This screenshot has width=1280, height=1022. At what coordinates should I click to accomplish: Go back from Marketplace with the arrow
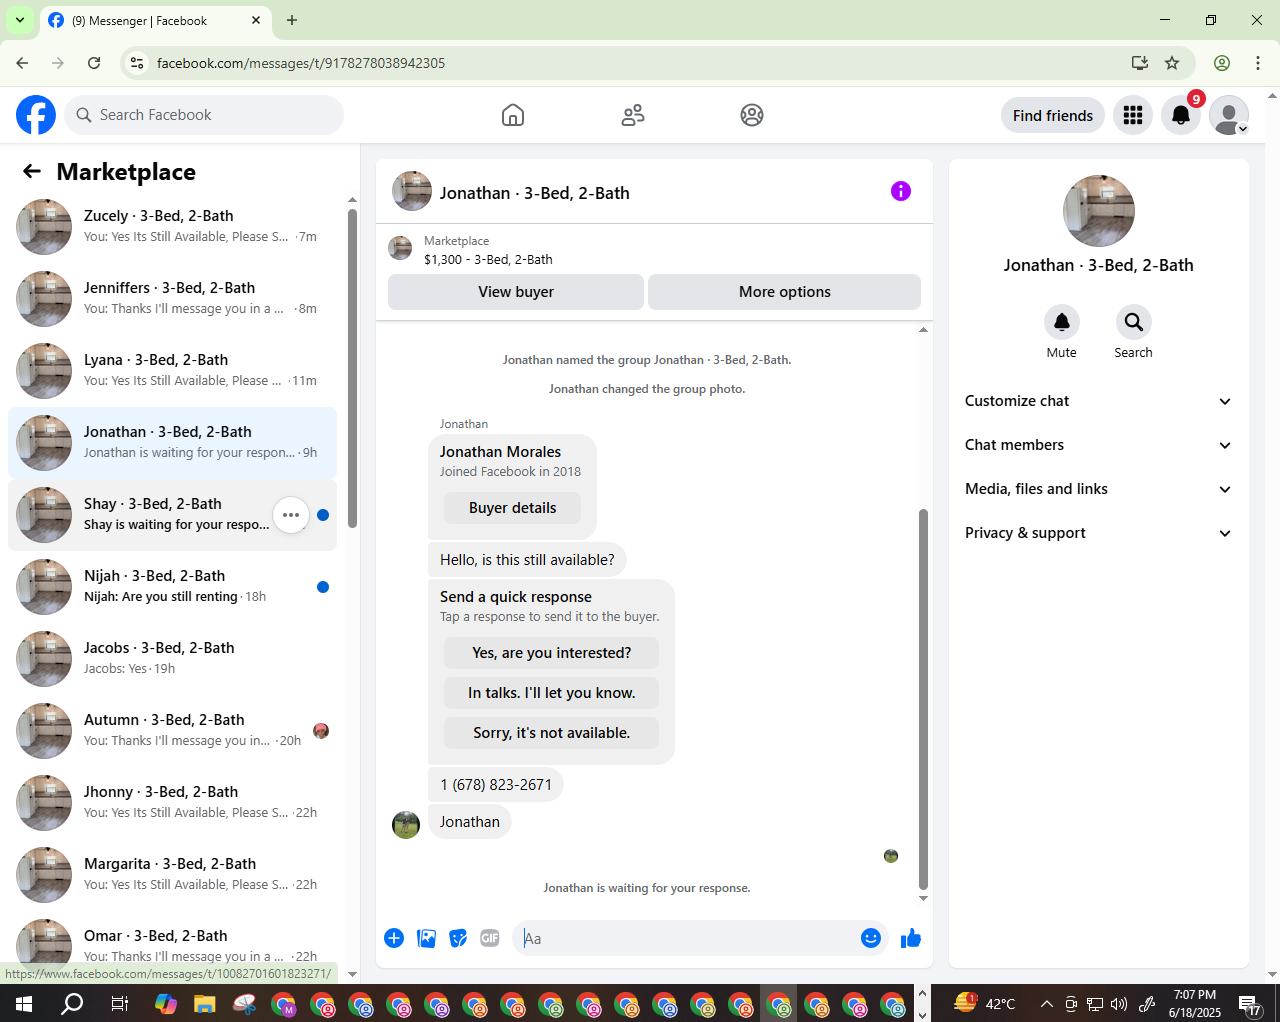32,171
